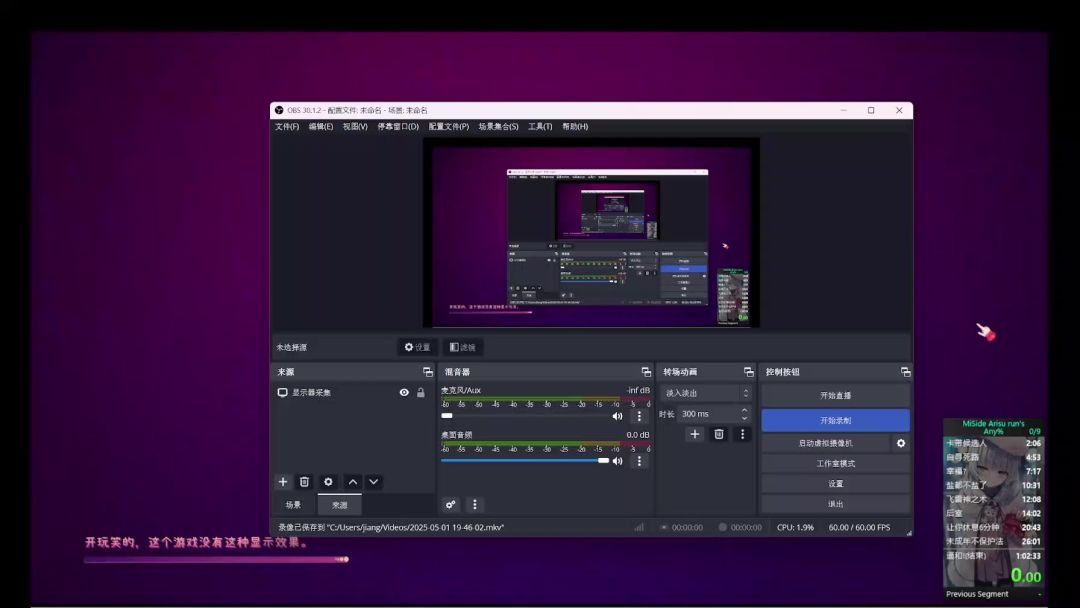
Task: Open three-dot transition properties menu in 转场动画
Action: [x=742, y=434]
